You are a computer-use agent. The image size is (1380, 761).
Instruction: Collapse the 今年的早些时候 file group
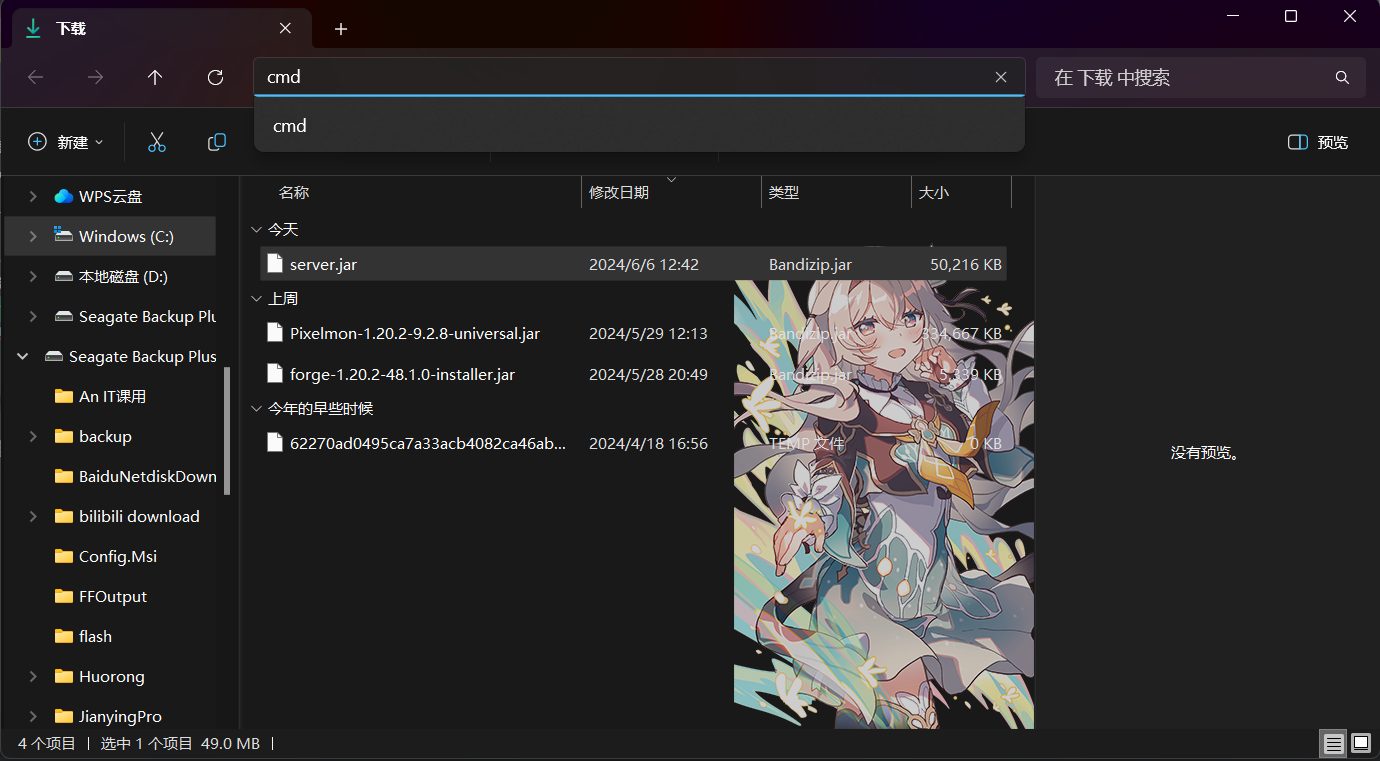pos(257,409)
